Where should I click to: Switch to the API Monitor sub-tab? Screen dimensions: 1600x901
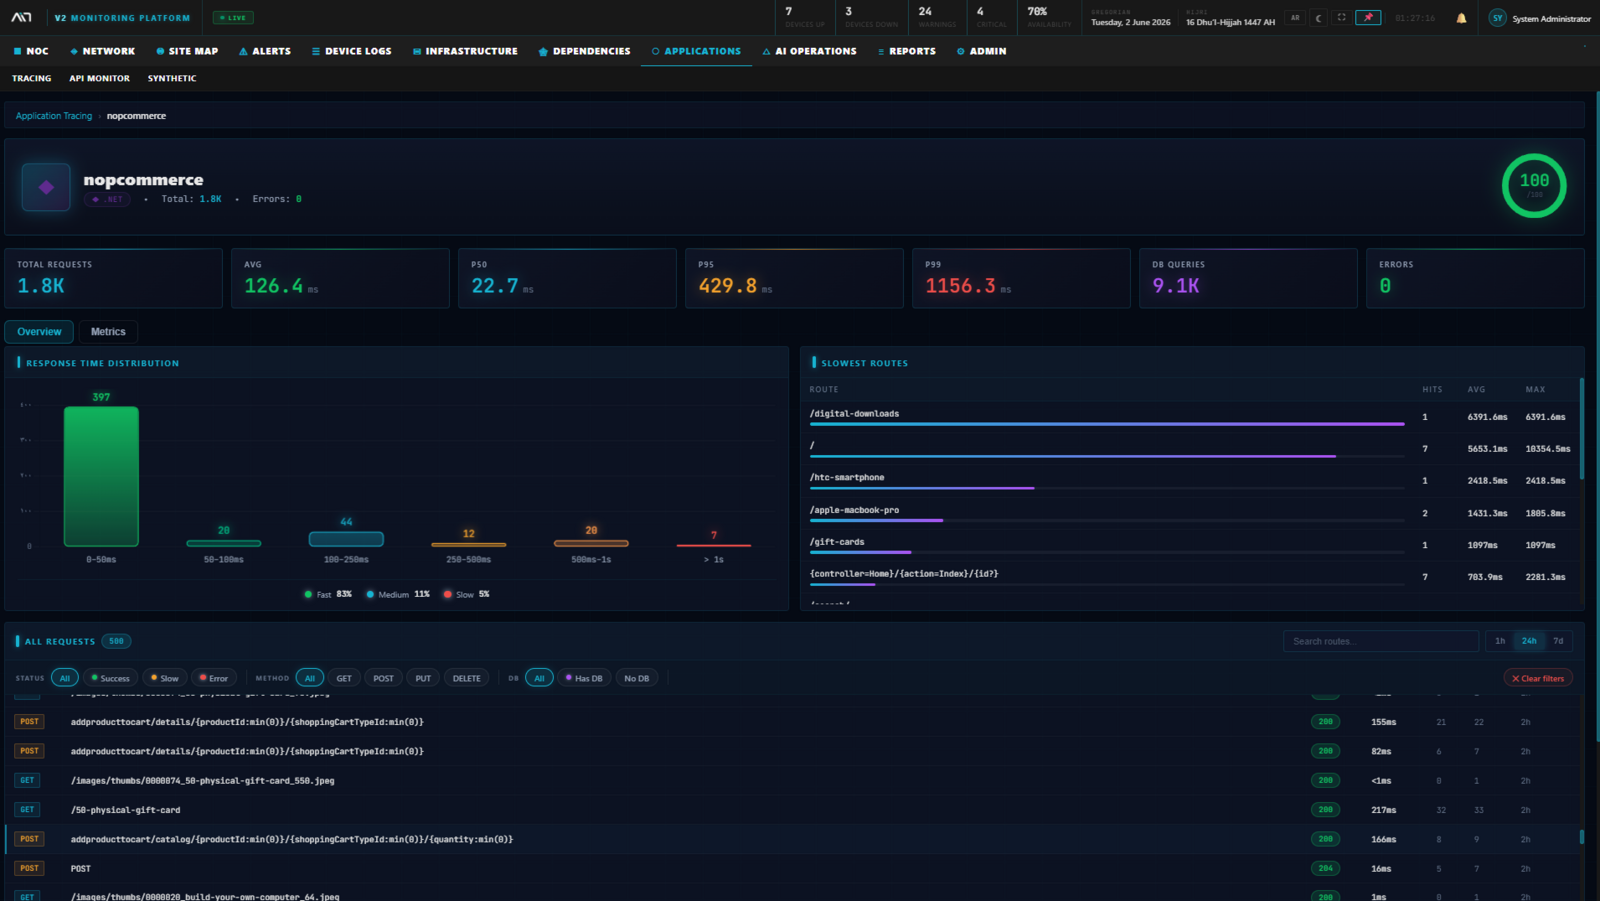tap(100, 78)
